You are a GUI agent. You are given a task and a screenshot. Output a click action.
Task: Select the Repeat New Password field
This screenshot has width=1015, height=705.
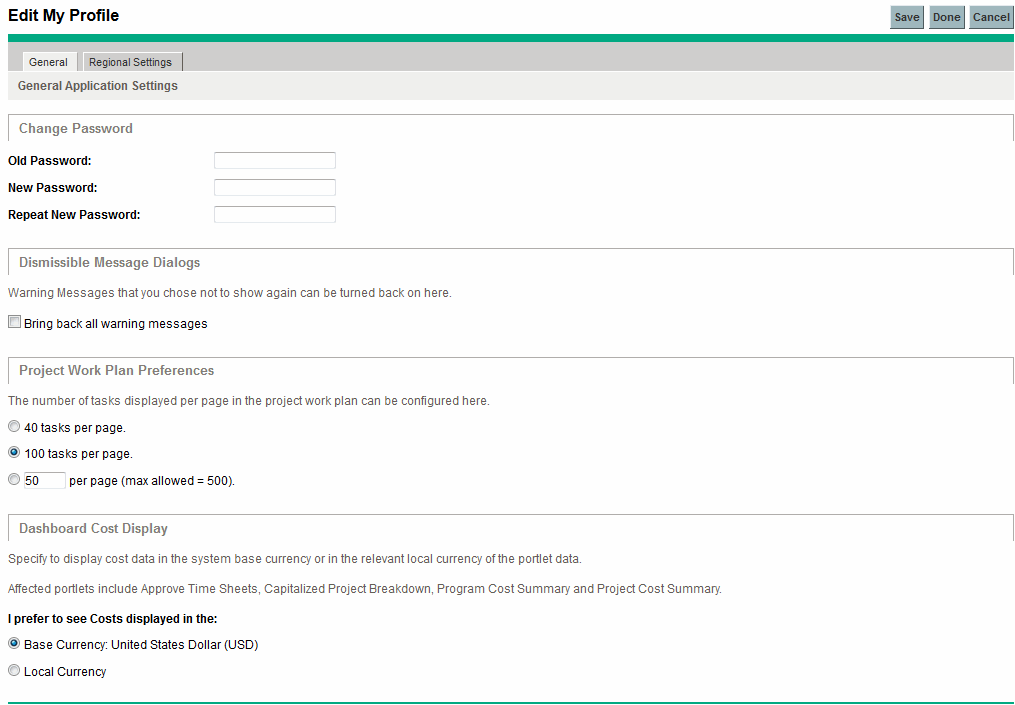274,215
